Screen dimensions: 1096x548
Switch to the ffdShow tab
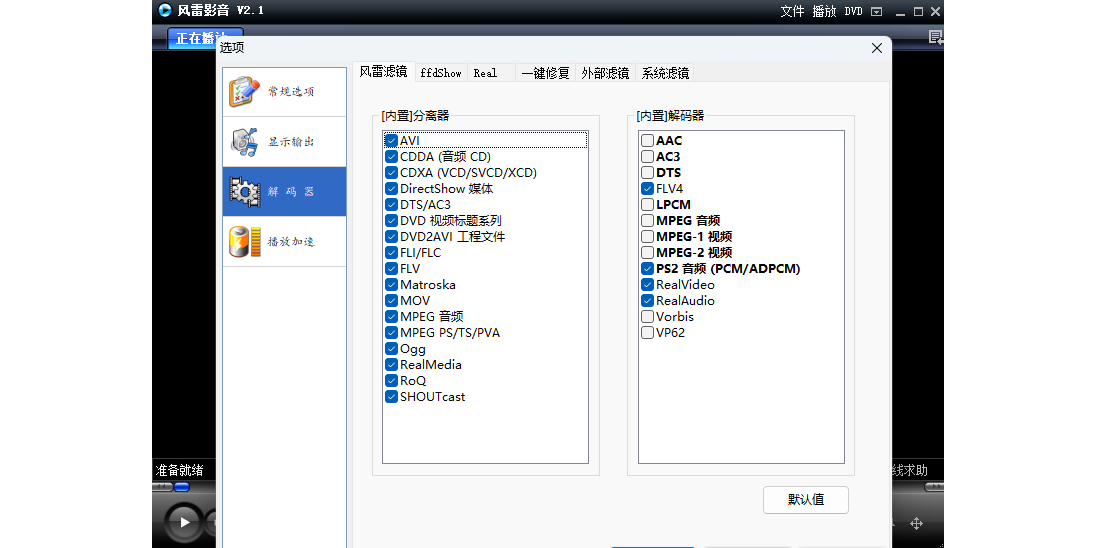tap(441, 73)
